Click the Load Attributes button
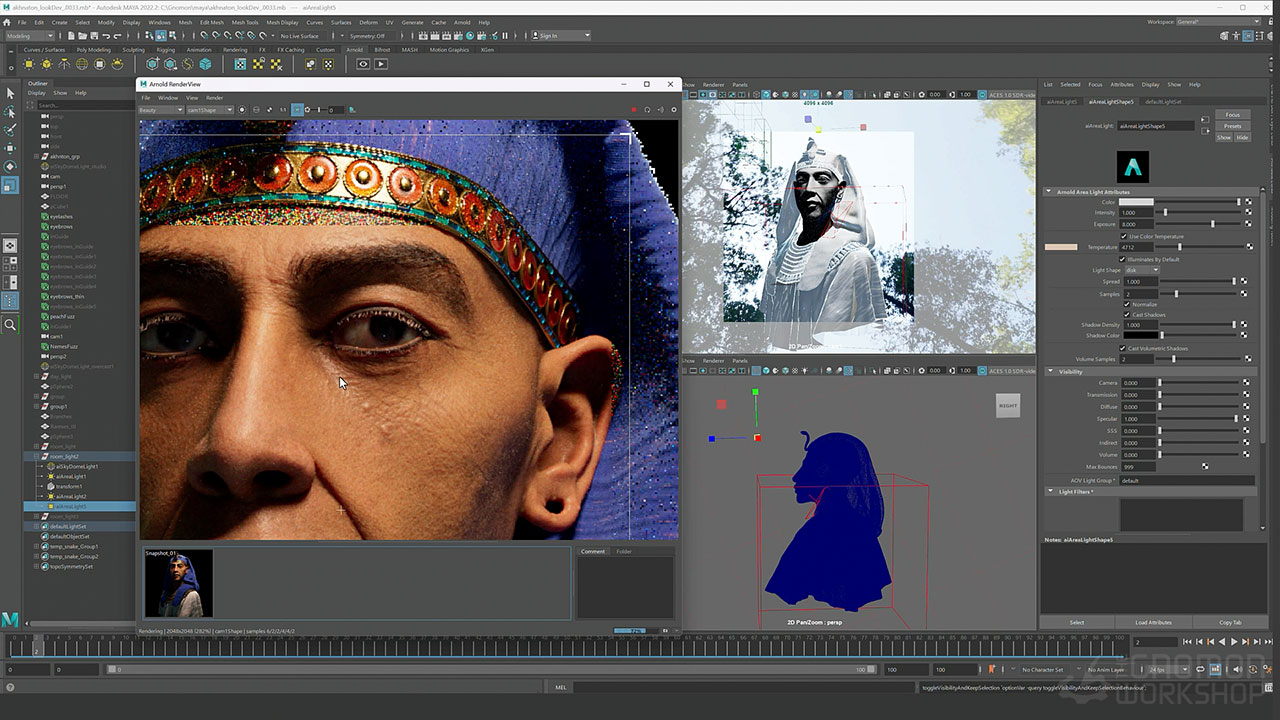The width and height of the screenshot is (1280, 720). (x=1153, y=622)
